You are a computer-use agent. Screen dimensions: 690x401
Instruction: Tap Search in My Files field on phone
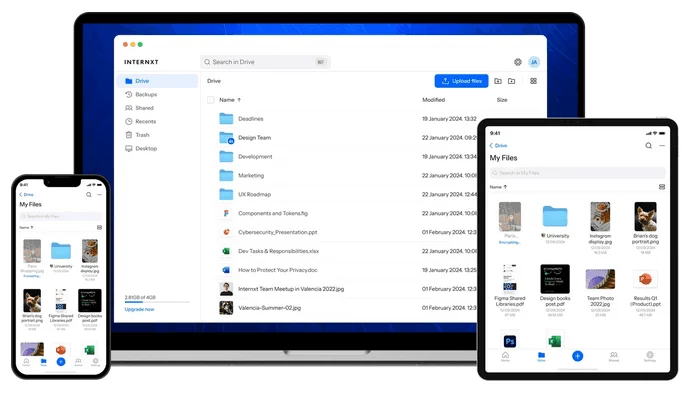click(61, 216)
